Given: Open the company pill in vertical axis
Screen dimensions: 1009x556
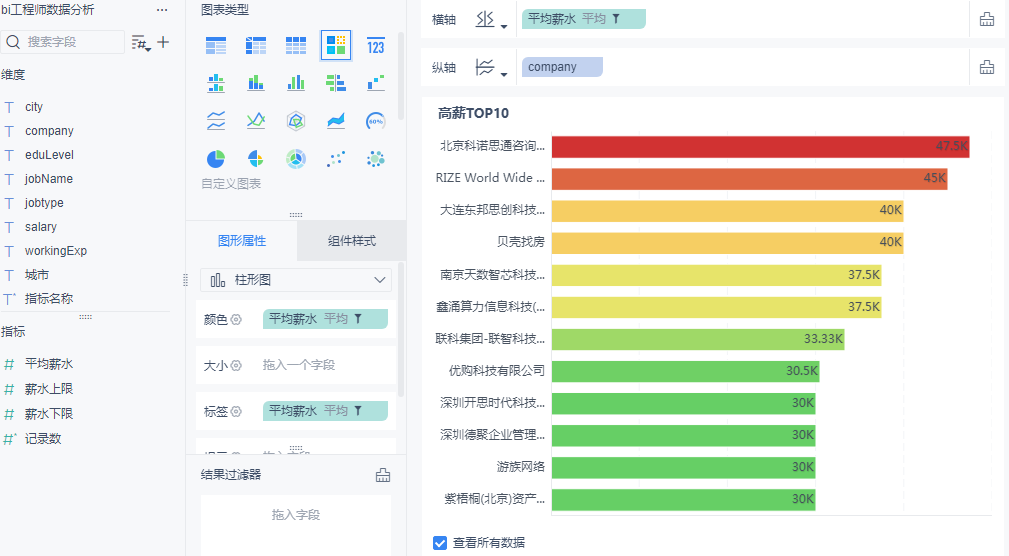Looking at the screenshot, I should tap(562, 67).
